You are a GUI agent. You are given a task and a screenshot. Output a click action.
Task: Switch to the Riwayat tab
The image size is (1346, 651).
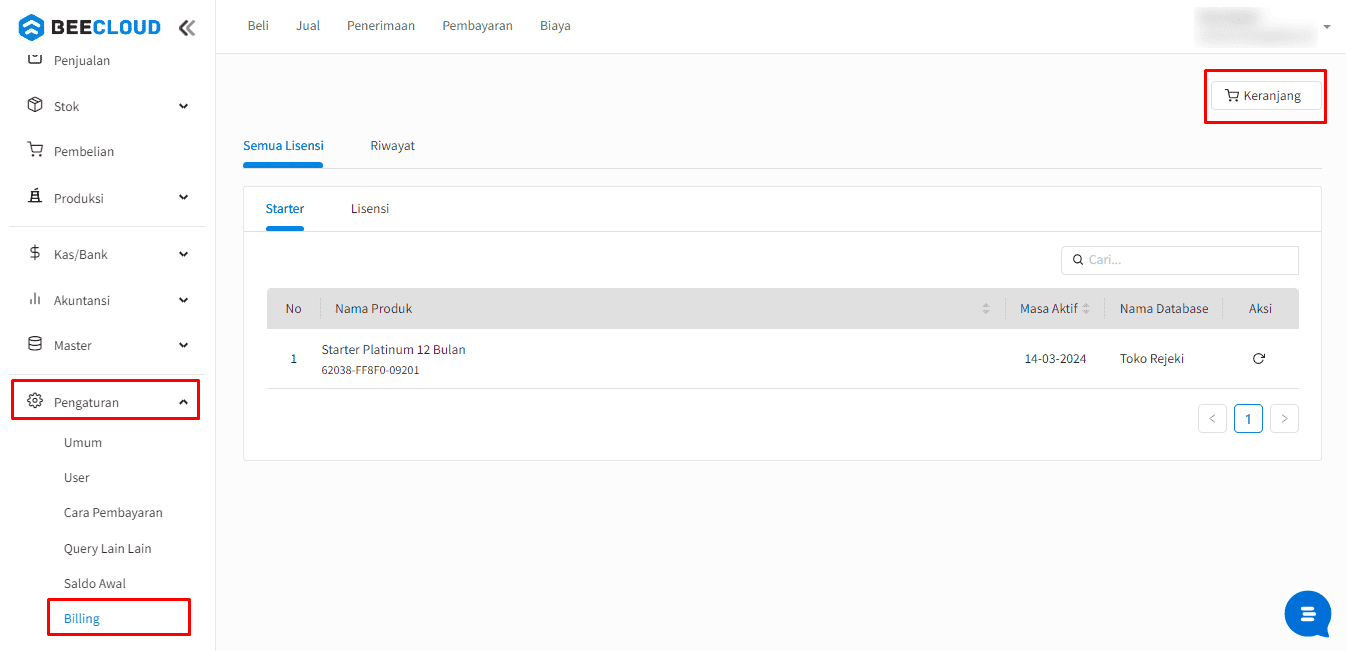392,146
